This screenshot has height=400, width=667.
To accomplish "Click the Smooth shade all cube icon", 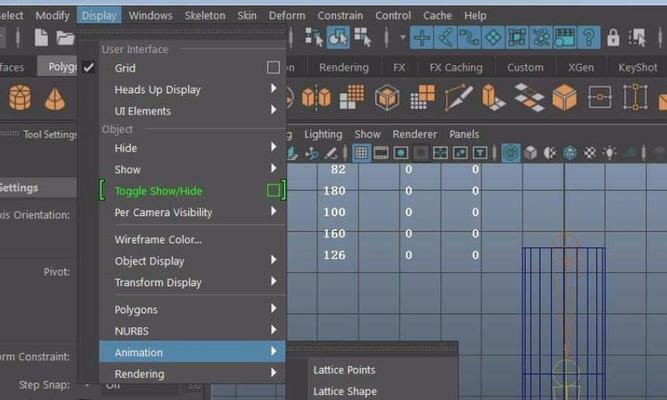I will (530, 153).
